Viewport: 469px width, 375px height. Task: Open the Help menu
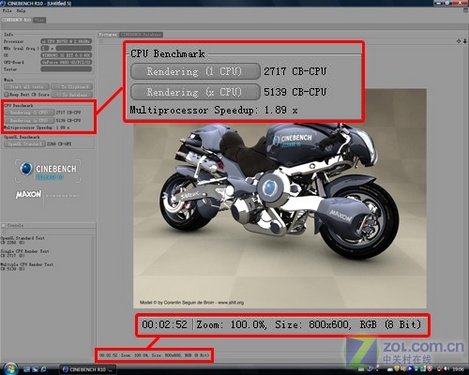click(21, 11)
